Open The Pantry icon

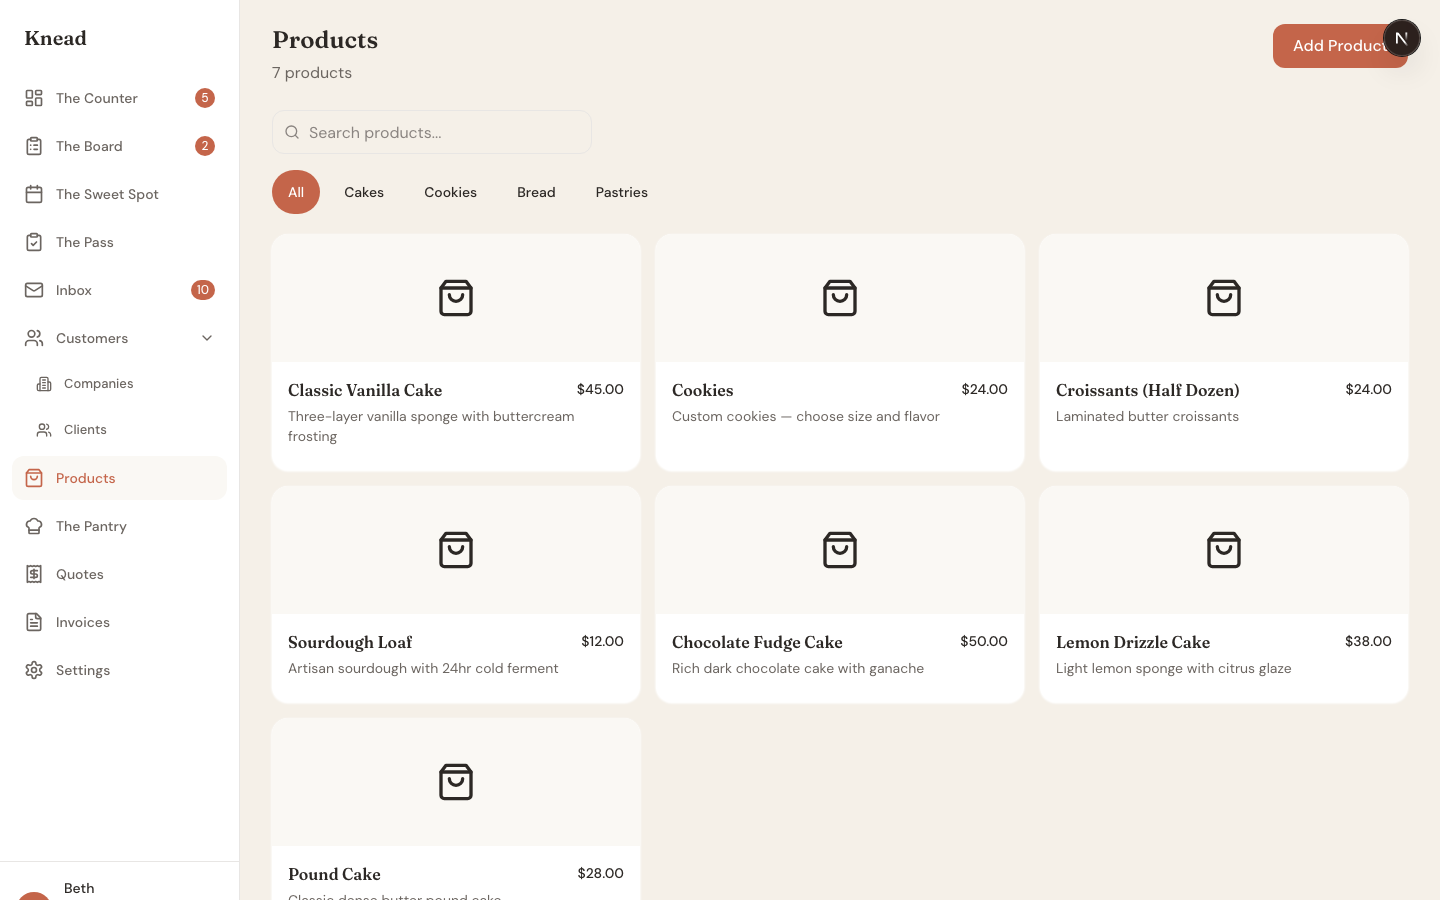(34, 526)
